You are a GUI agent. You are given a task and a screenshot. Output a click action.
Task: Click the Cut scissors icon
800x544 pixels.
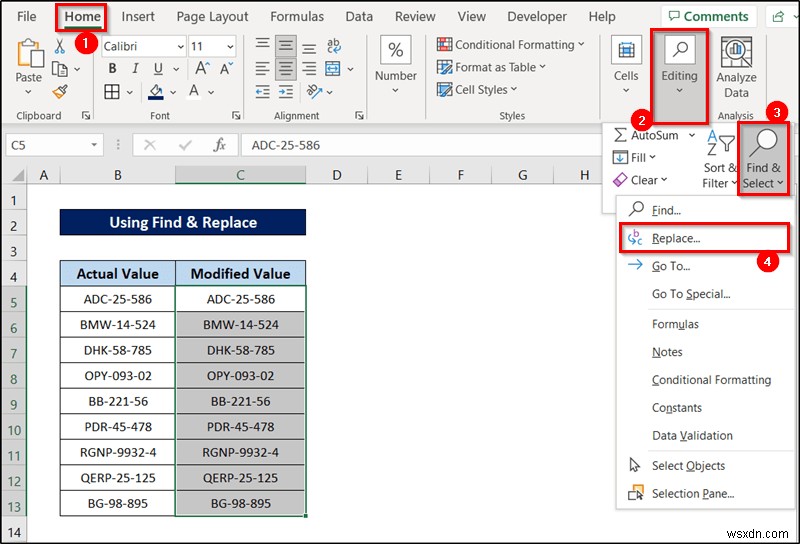[60, 47]
